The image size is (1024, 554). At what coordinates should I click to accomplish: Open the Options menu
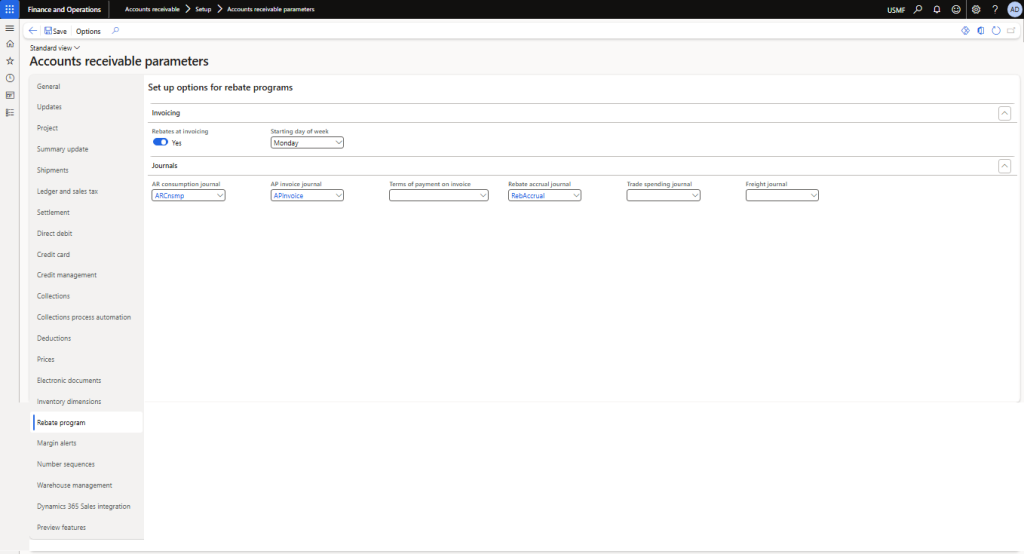click(x=88, y=31)
